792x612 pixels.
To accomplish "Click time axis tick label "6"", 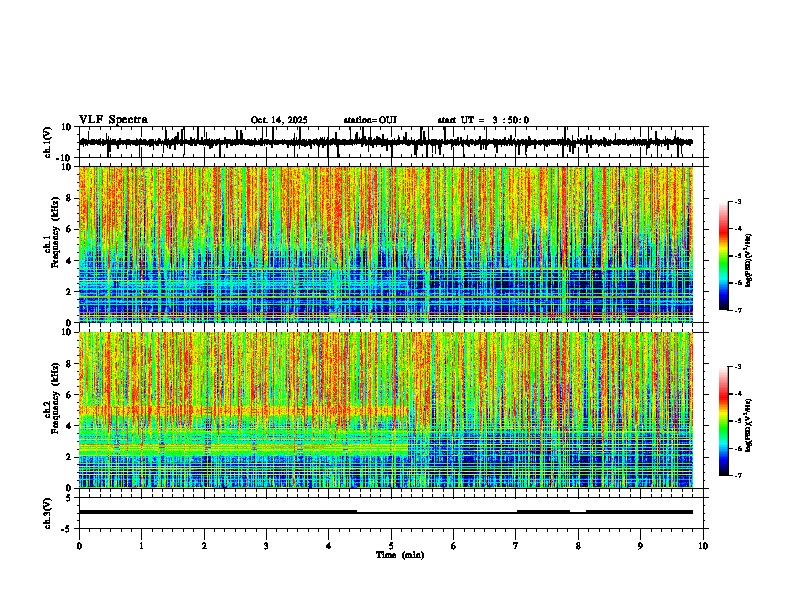I will pyautogui.click(x=454, y=546).
